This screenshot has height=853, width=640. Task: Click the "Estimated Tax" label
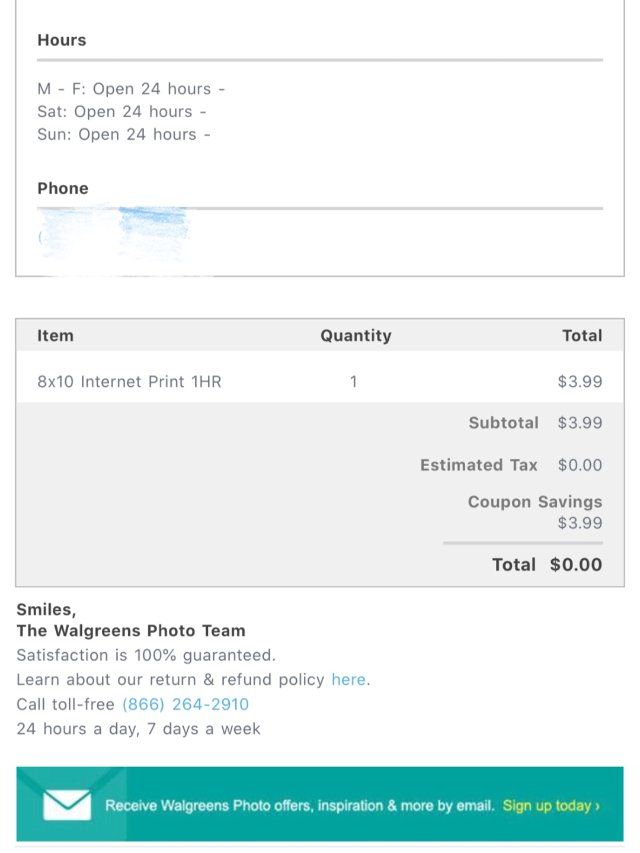(478, 465)
